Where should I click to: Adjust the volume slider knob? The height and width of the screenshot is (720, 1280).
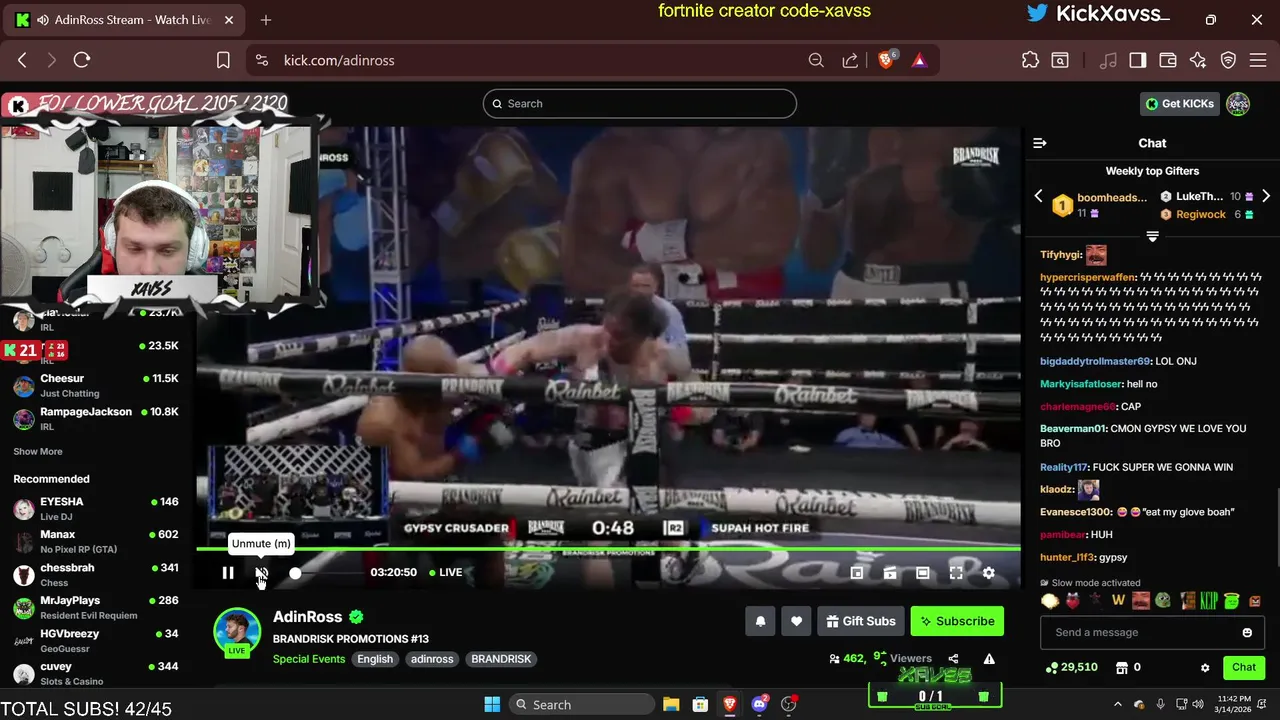coord(295,573)
